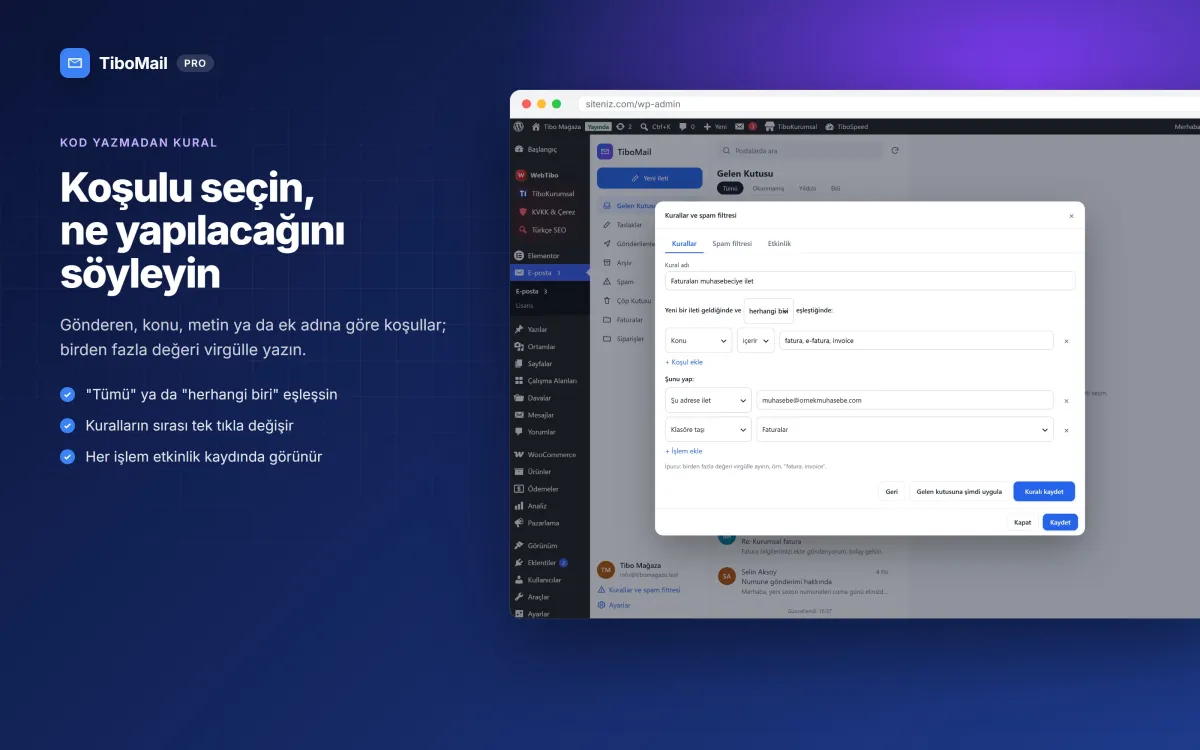Click the Başlangıç dashboard icon in sidebar
This screenshot has width=1200, height=750.
518,149
